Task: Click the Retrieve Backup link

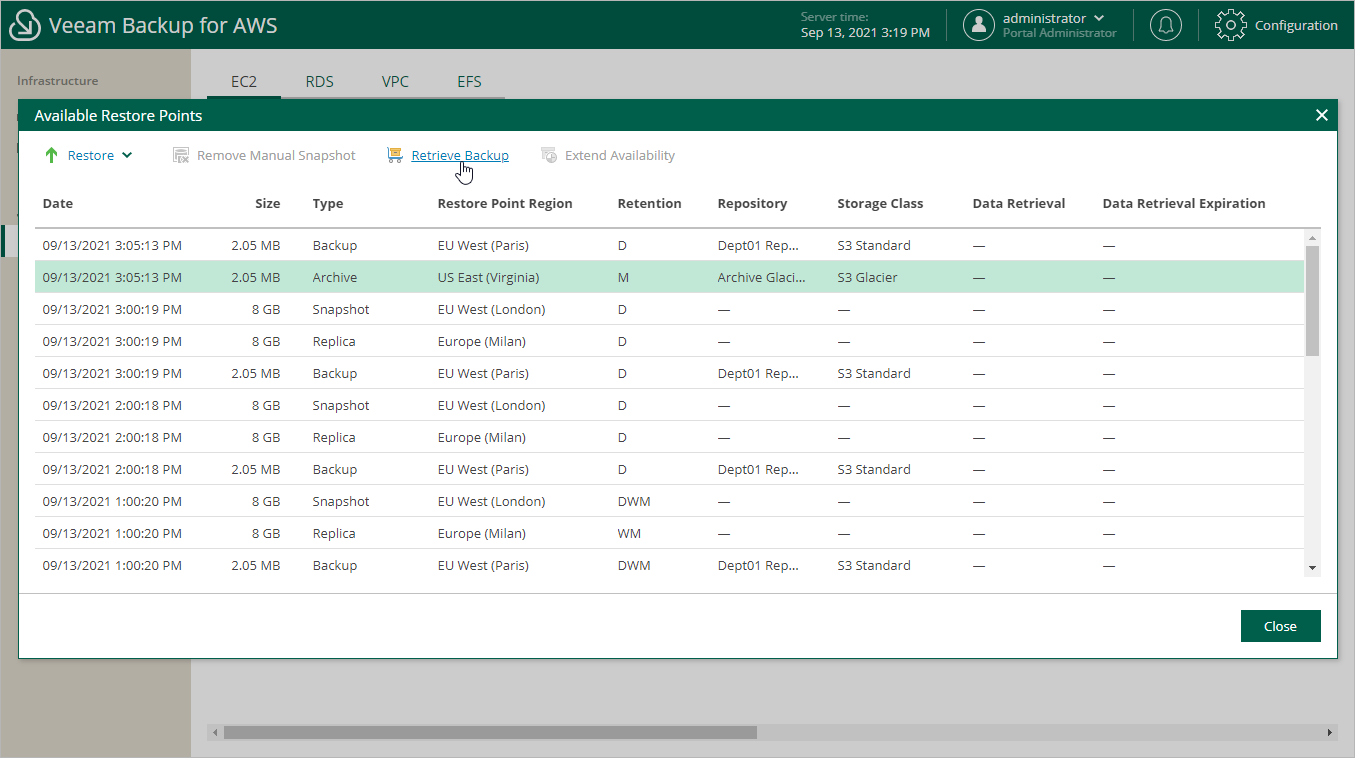Action: (x=460, y=155)
